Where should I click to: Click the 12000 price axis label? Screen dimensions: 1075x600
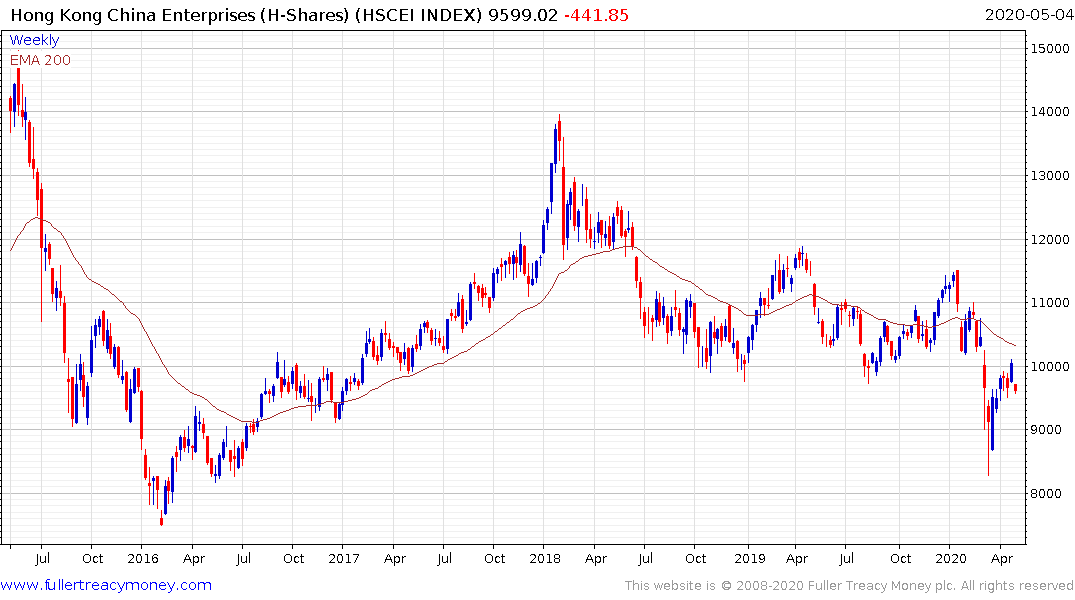click(1049, 239)
